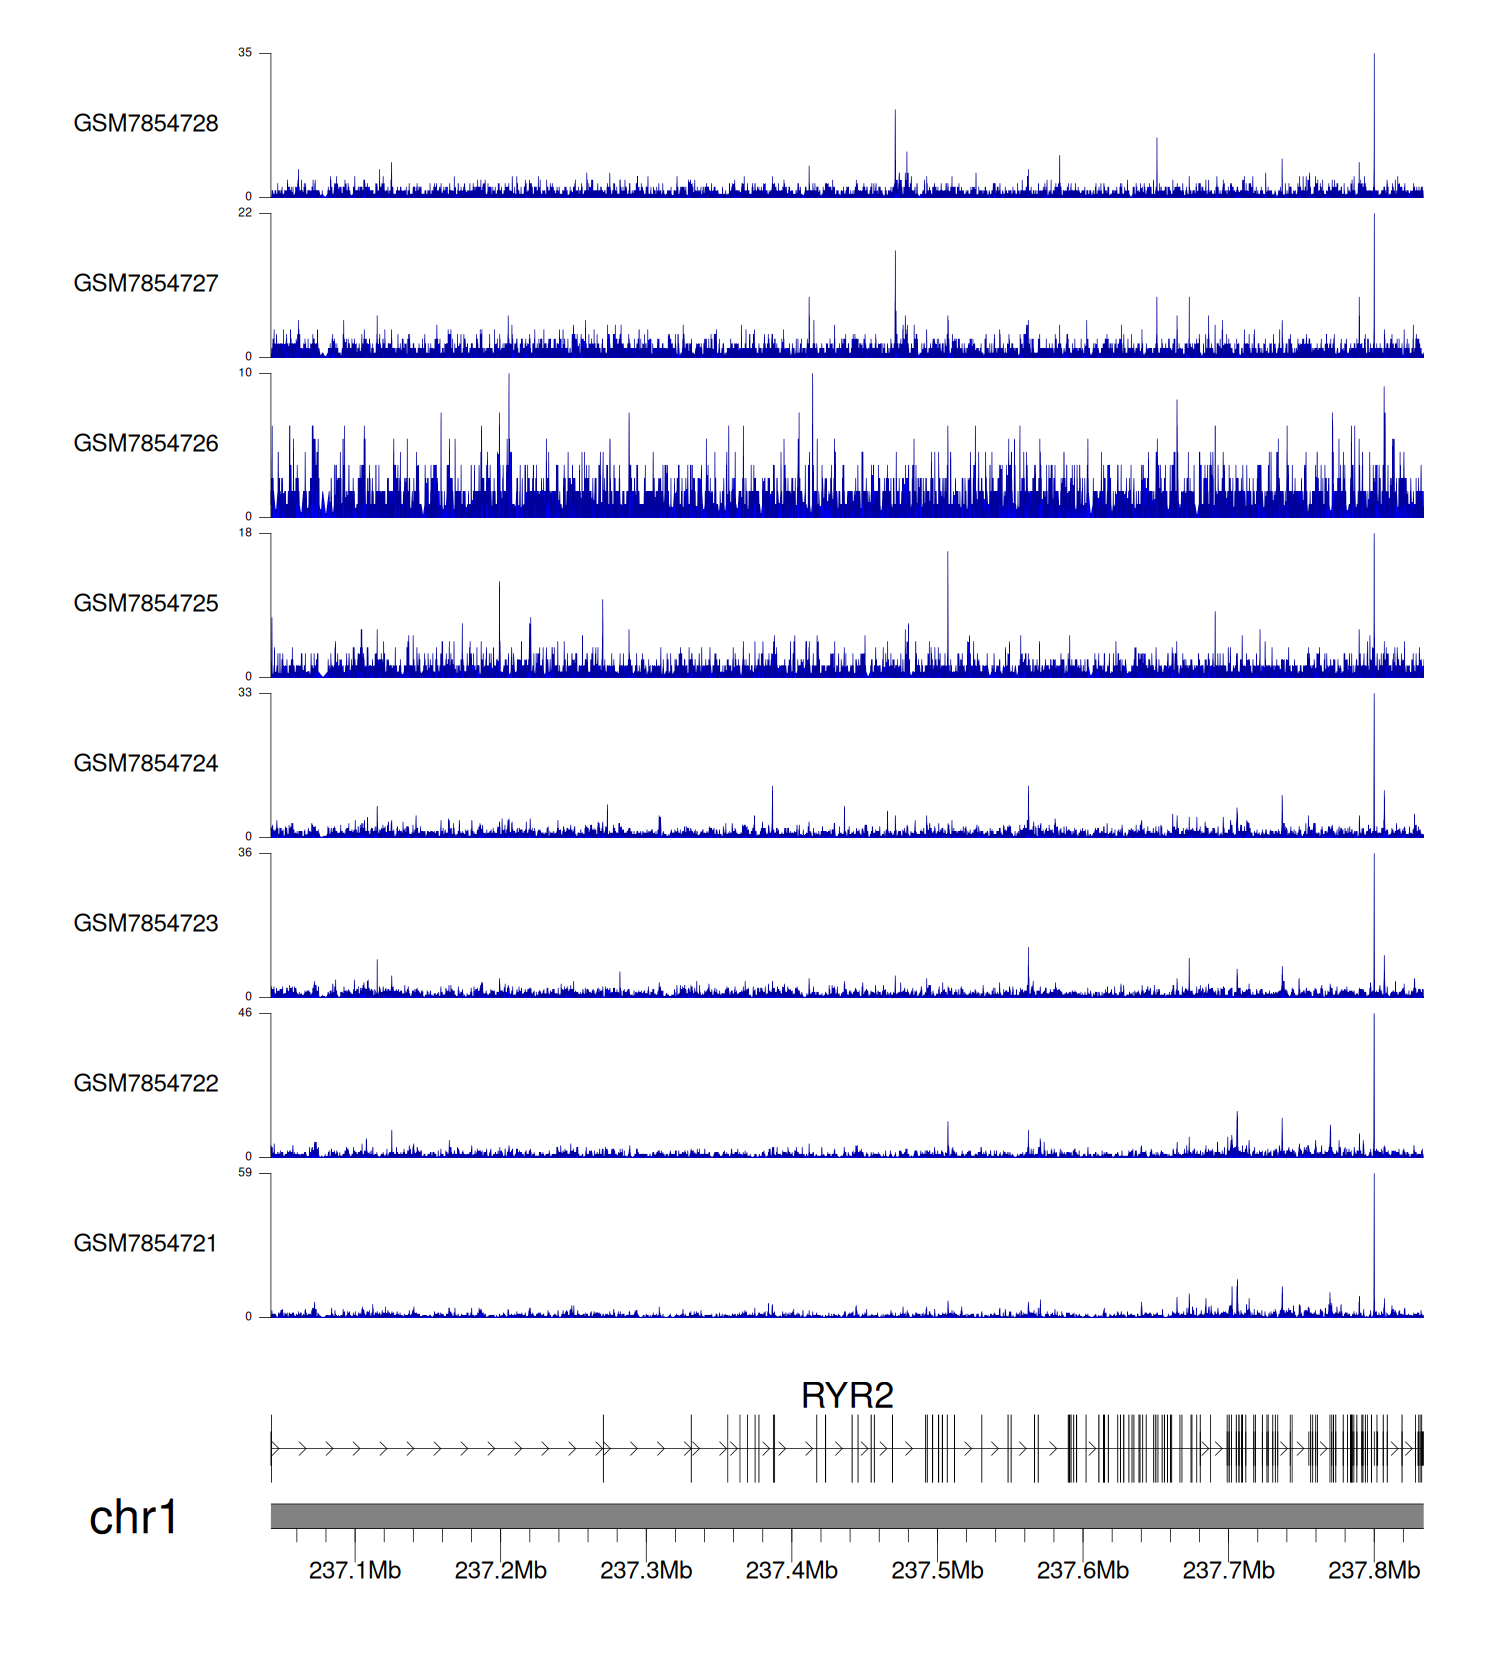Viewport: 1500px width, 1660px height.
Task: Click the GSM7854726 track name
Action: pos(146,443)
